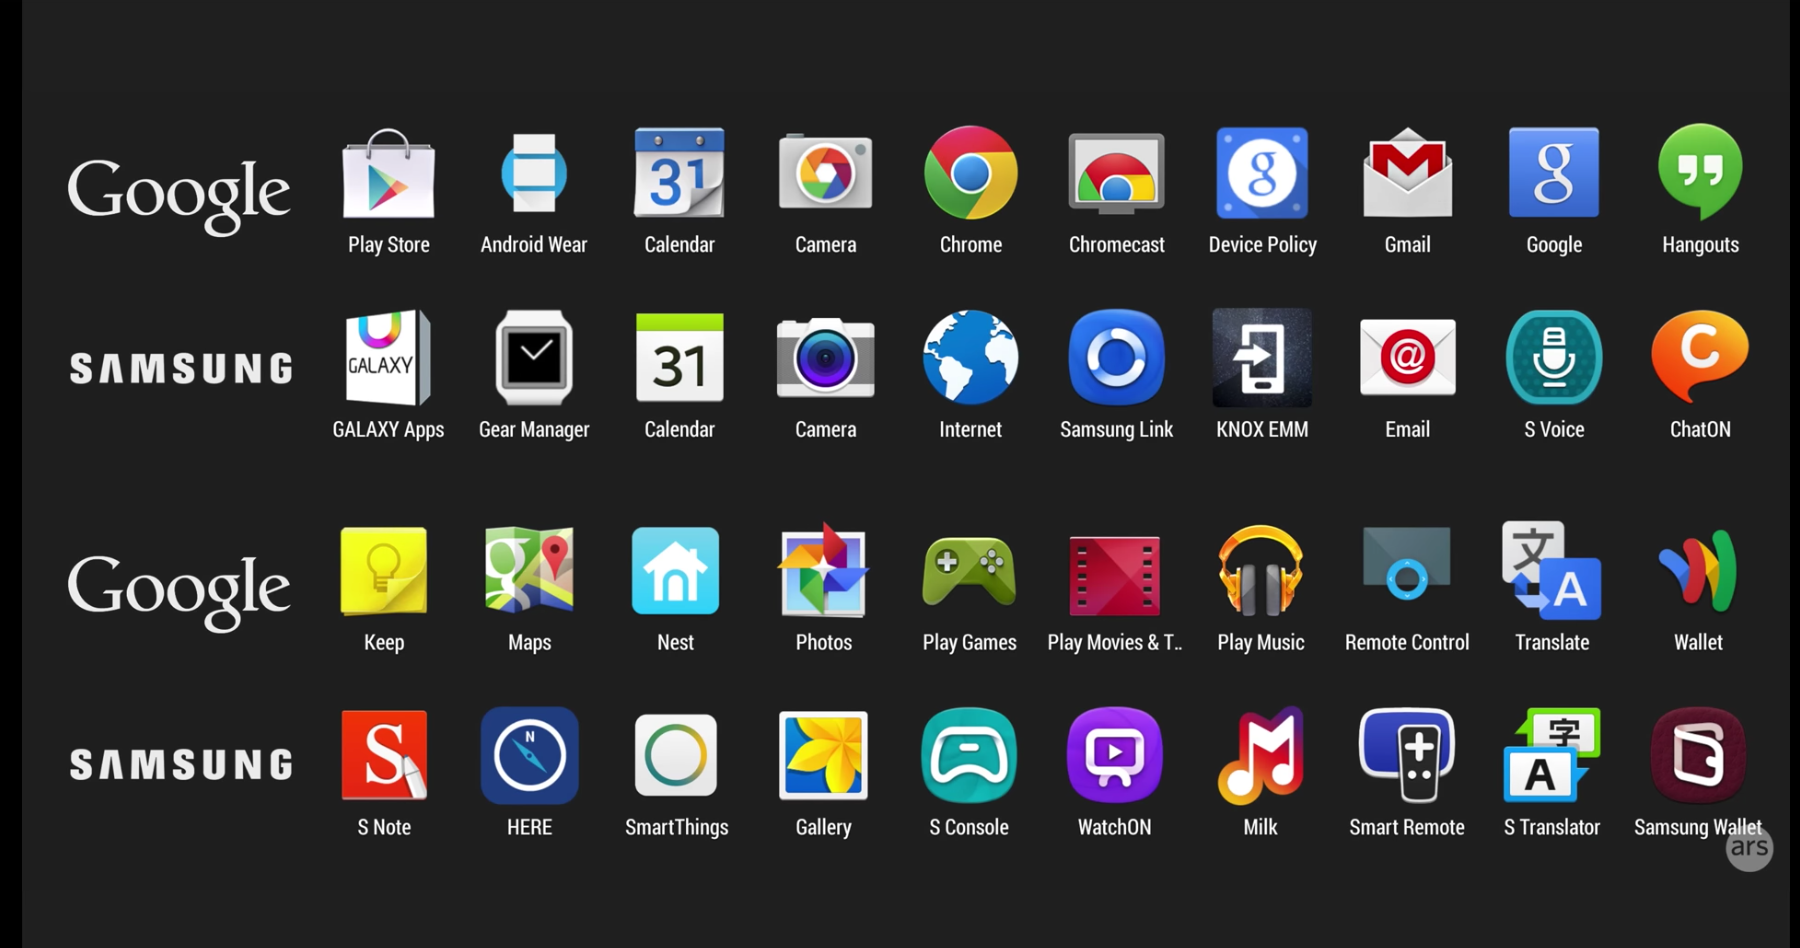Open the ChatON app

(1700, 357)
